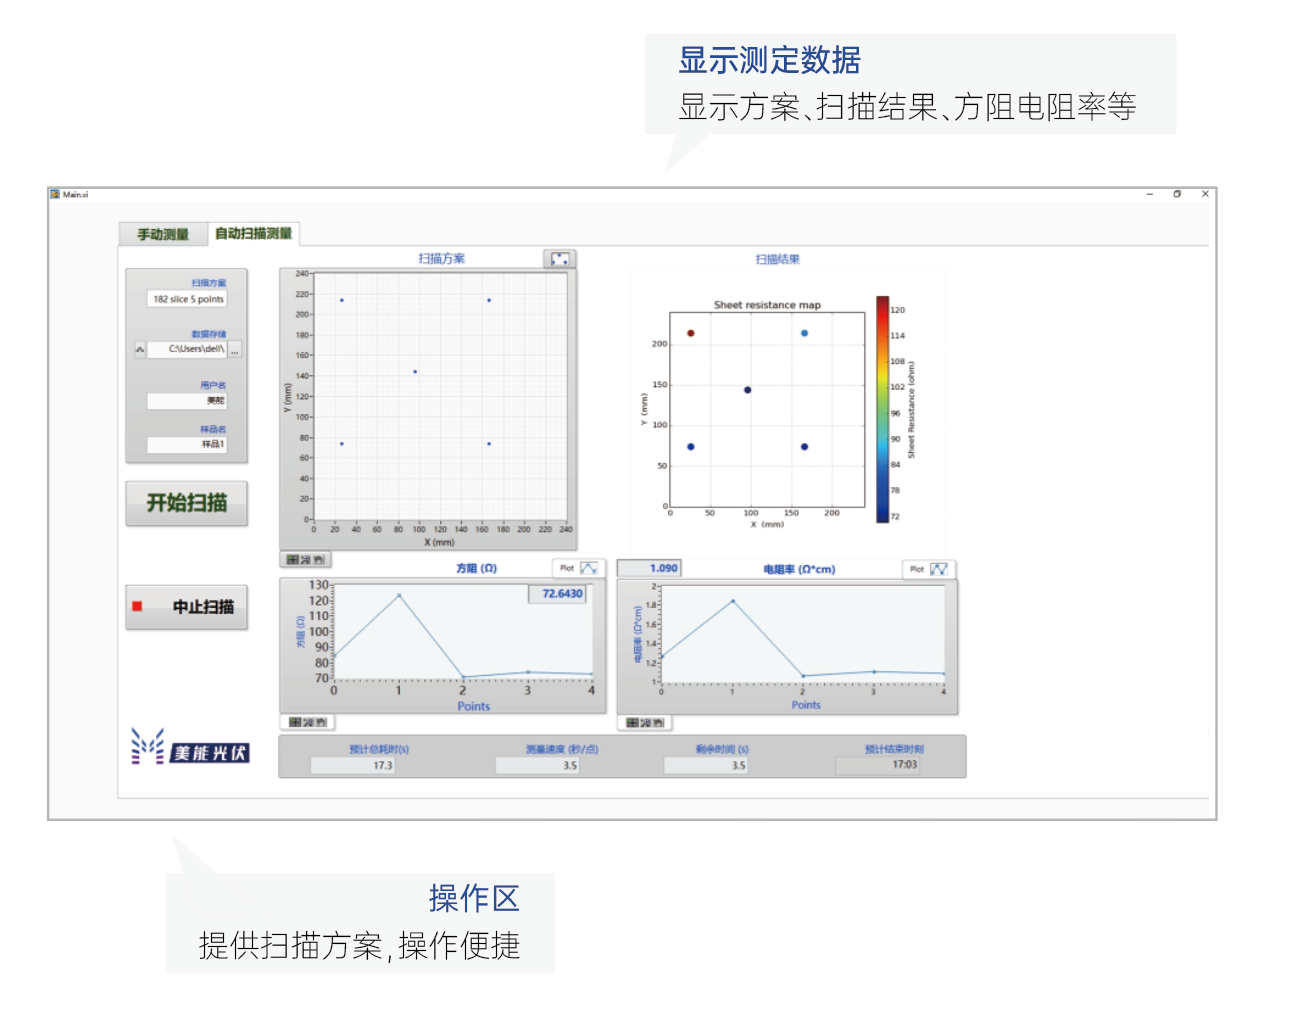Click the scan points icon above 扫描方案 chart
The height and width of the screenshot is (1027, 1305).
(x=561, y=257)
